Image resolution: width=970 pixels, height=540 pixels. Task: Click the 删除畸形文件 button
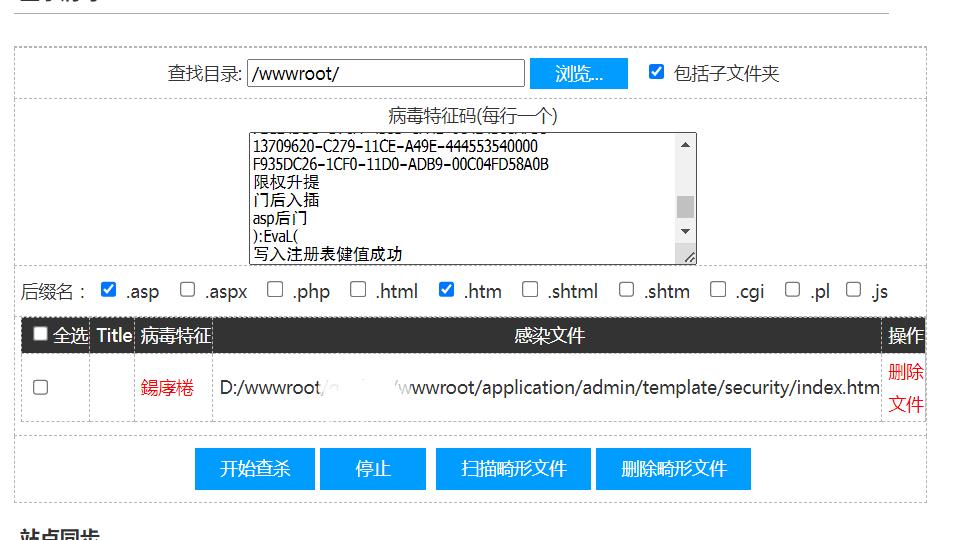(674, 469)
